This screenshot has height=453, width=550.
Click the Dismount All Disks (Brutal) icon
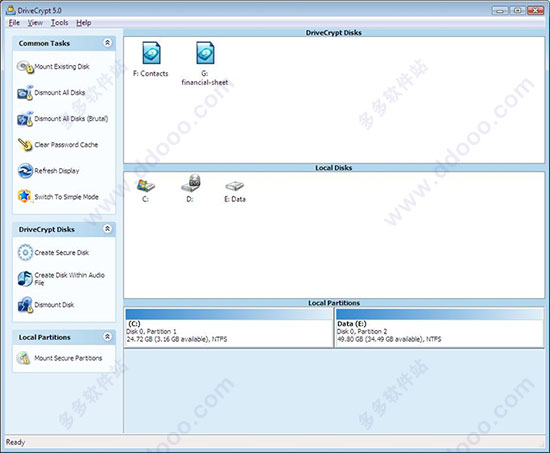pyautogui.click(x=25, y=119)
